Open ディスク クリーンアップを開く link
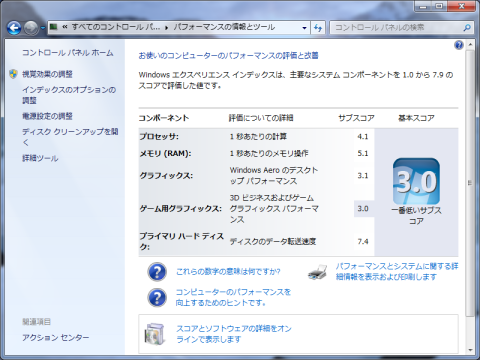480x360 pixels. tap(70, 137)
